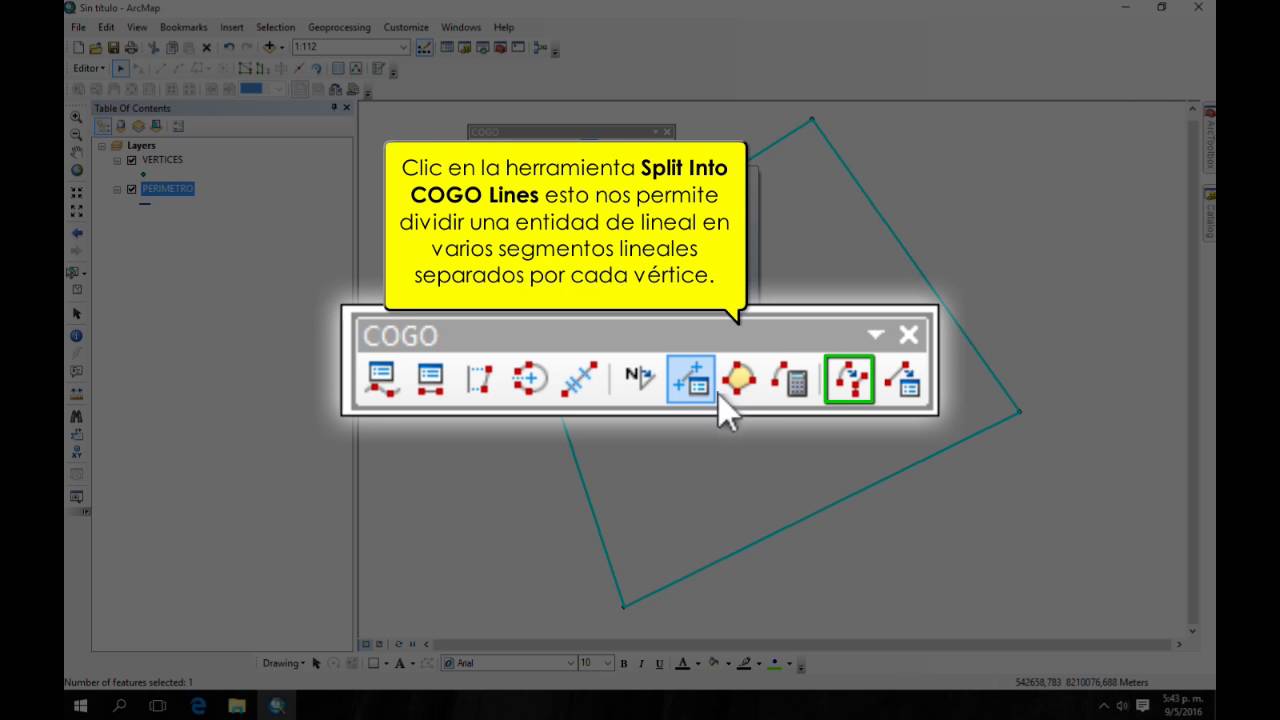Image resolution: width=1280 pixels, height=720 pixels.
Task: Select the black arrow Select Elements tool
Action: click(77, 314)
